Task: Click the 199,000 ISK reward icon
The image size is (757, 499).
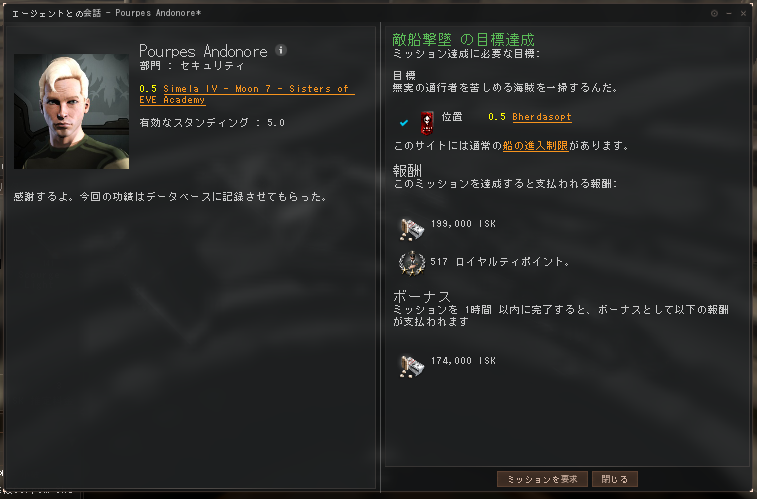Action: click(412, 229)
